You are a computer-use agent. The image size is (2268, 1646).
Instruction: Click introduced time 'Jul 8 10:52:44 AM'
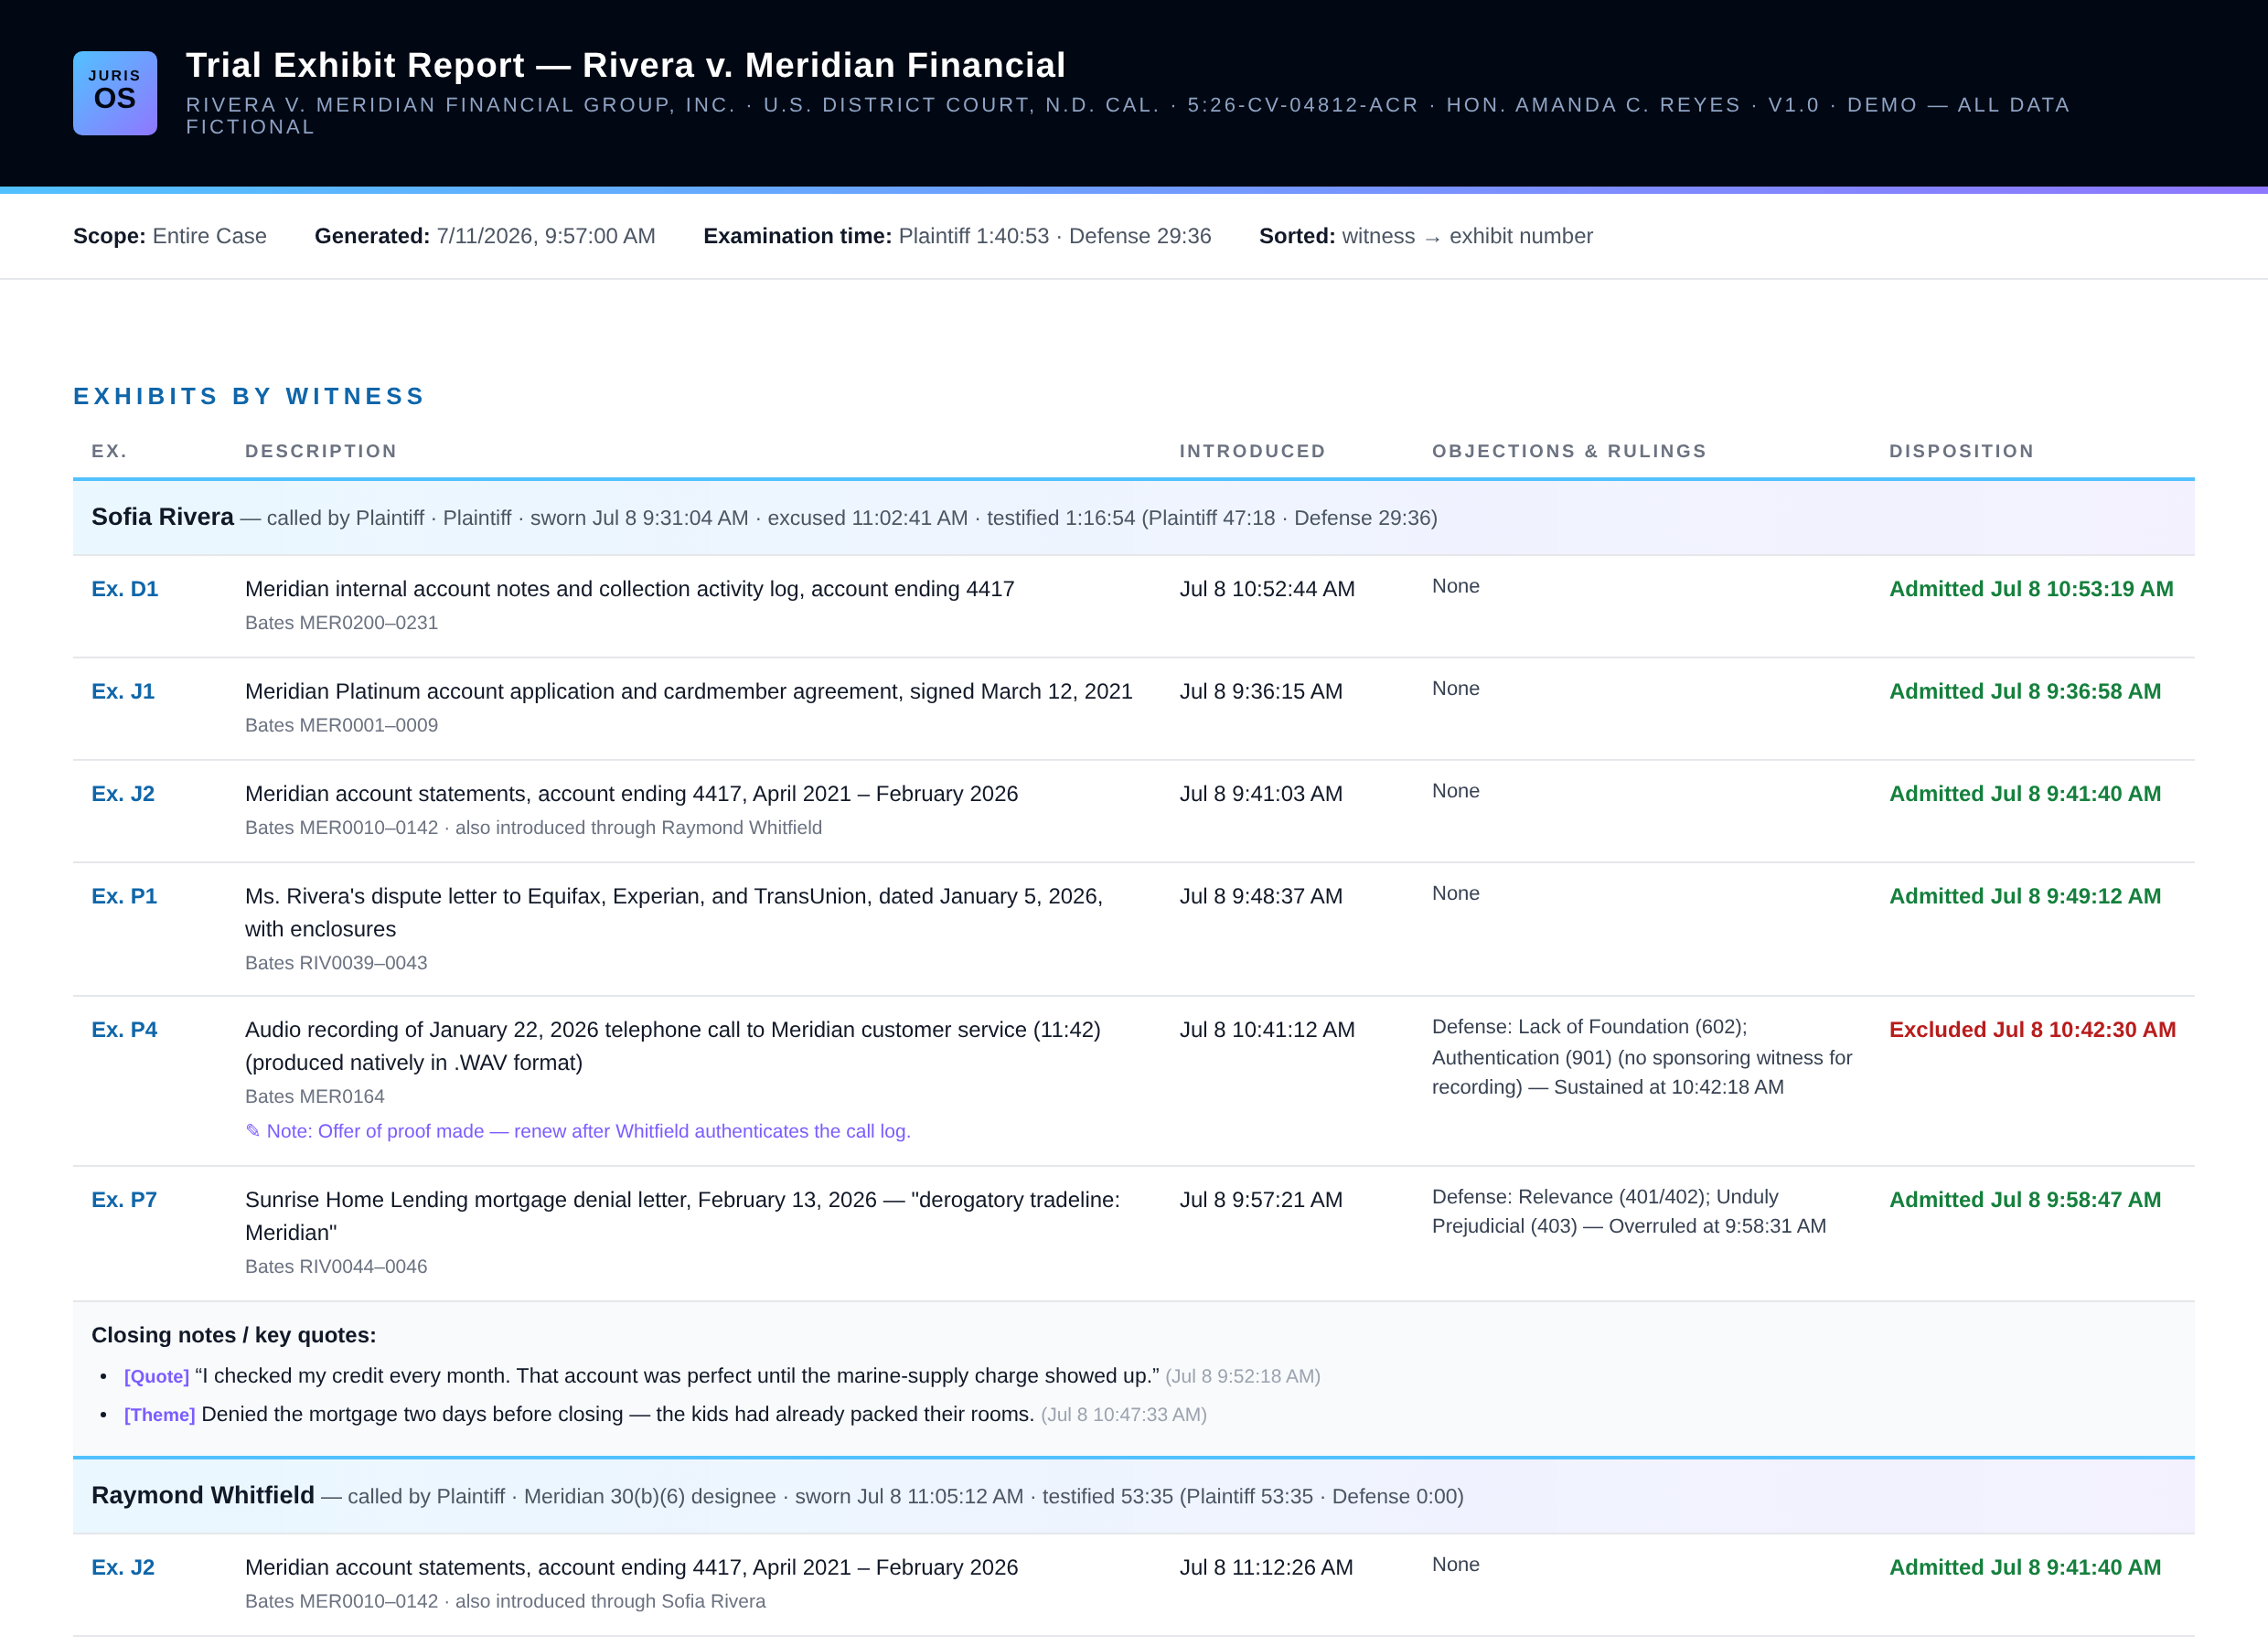1267,589
